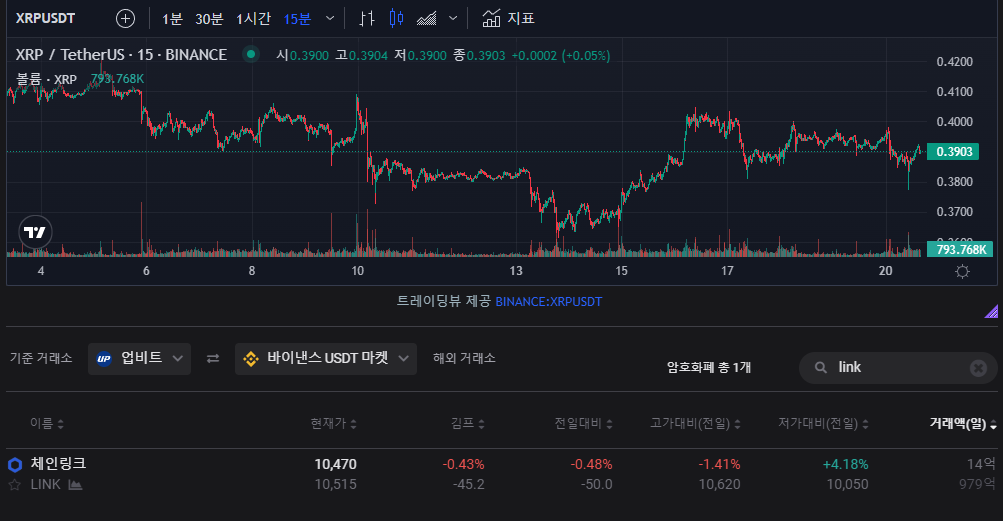
Task: Switch to 30분 timeframe
Action: [209, 19]
